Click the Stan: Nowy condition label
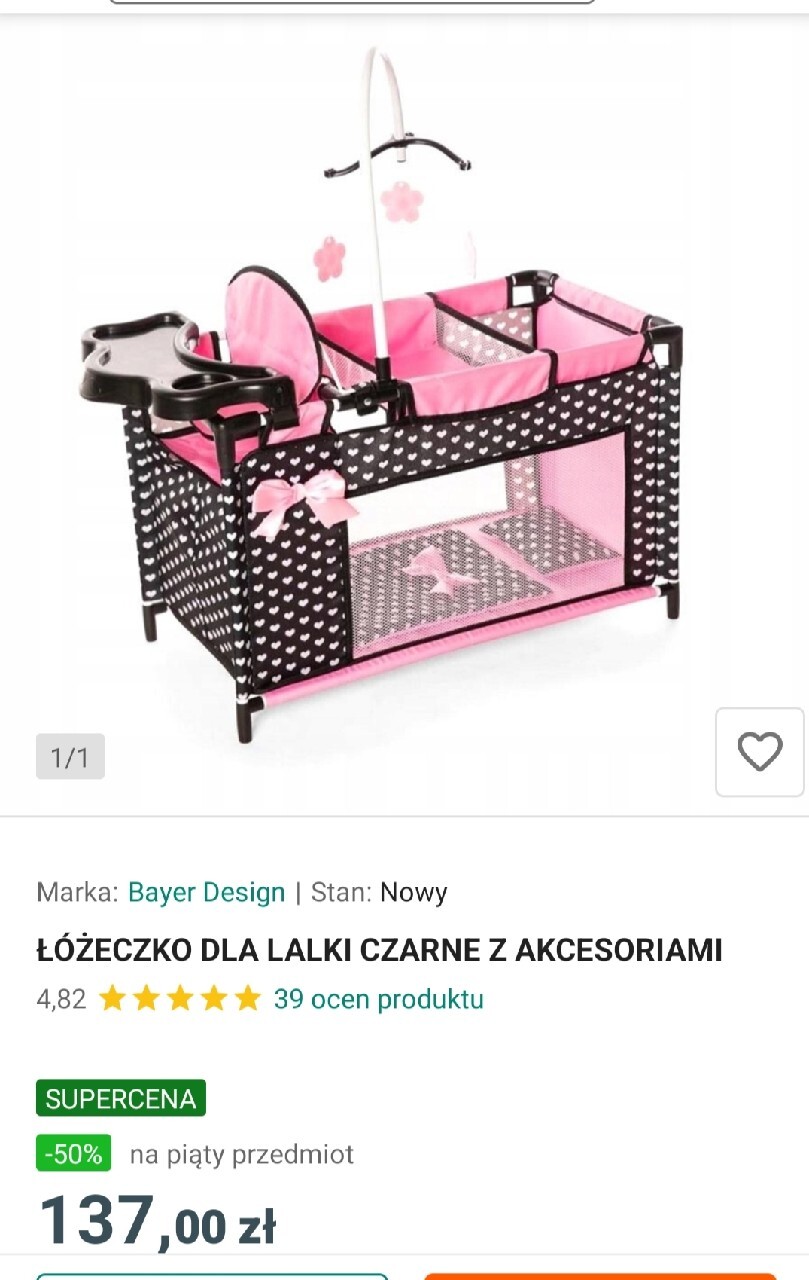The image size is (809, 1280). point(379,892)
